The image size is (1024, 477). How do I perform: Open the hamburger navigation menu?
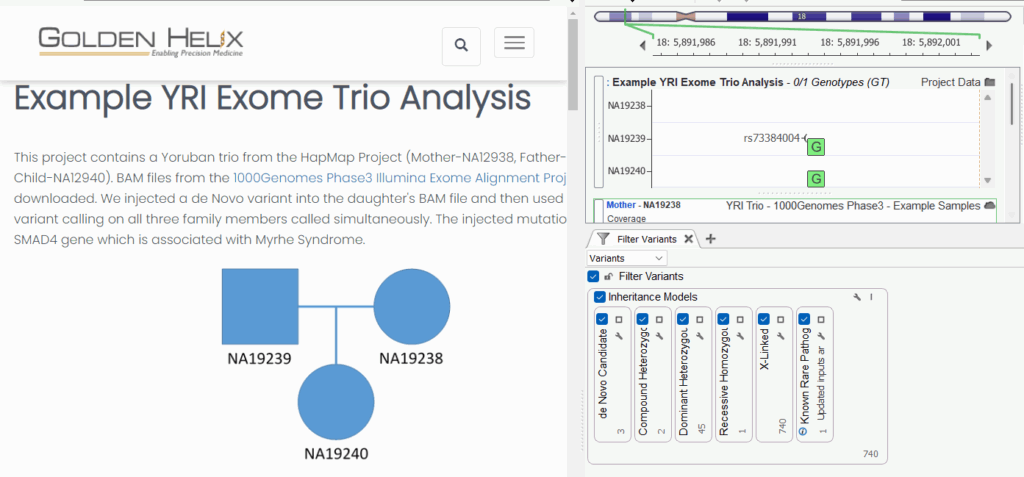pos(514,43)
